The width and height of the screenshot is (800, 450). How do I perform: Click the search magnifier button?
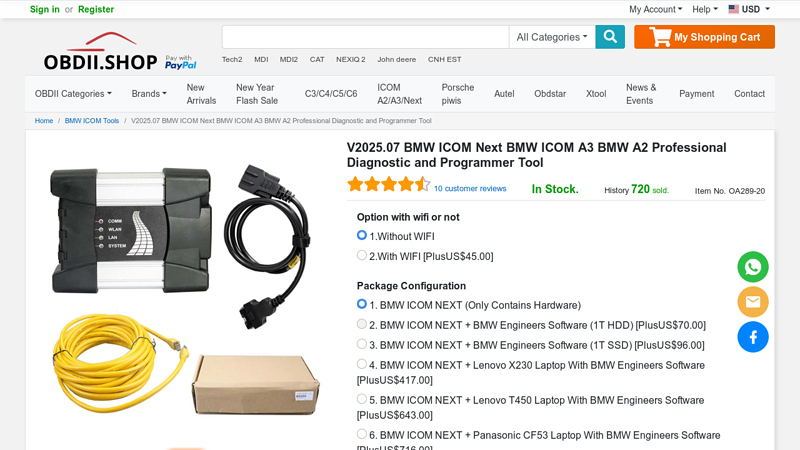(610, 37)
